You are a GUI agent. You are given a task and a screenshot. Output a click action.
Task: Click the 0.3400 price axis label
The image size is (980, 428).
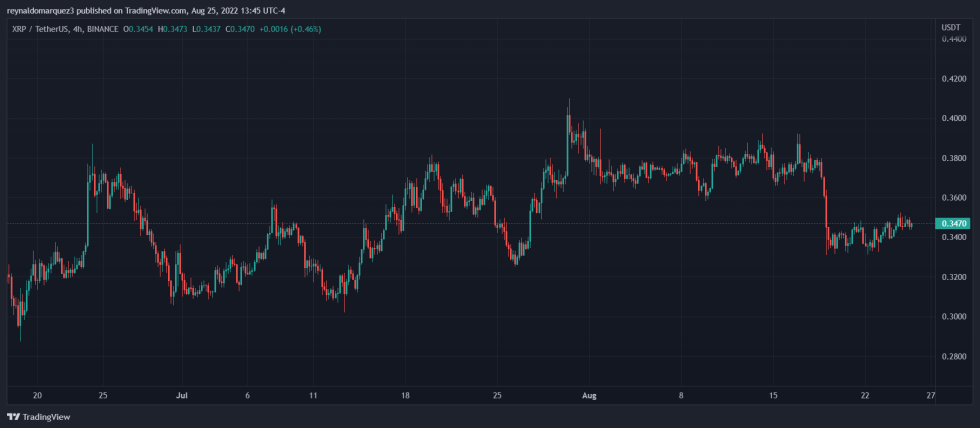952,237
